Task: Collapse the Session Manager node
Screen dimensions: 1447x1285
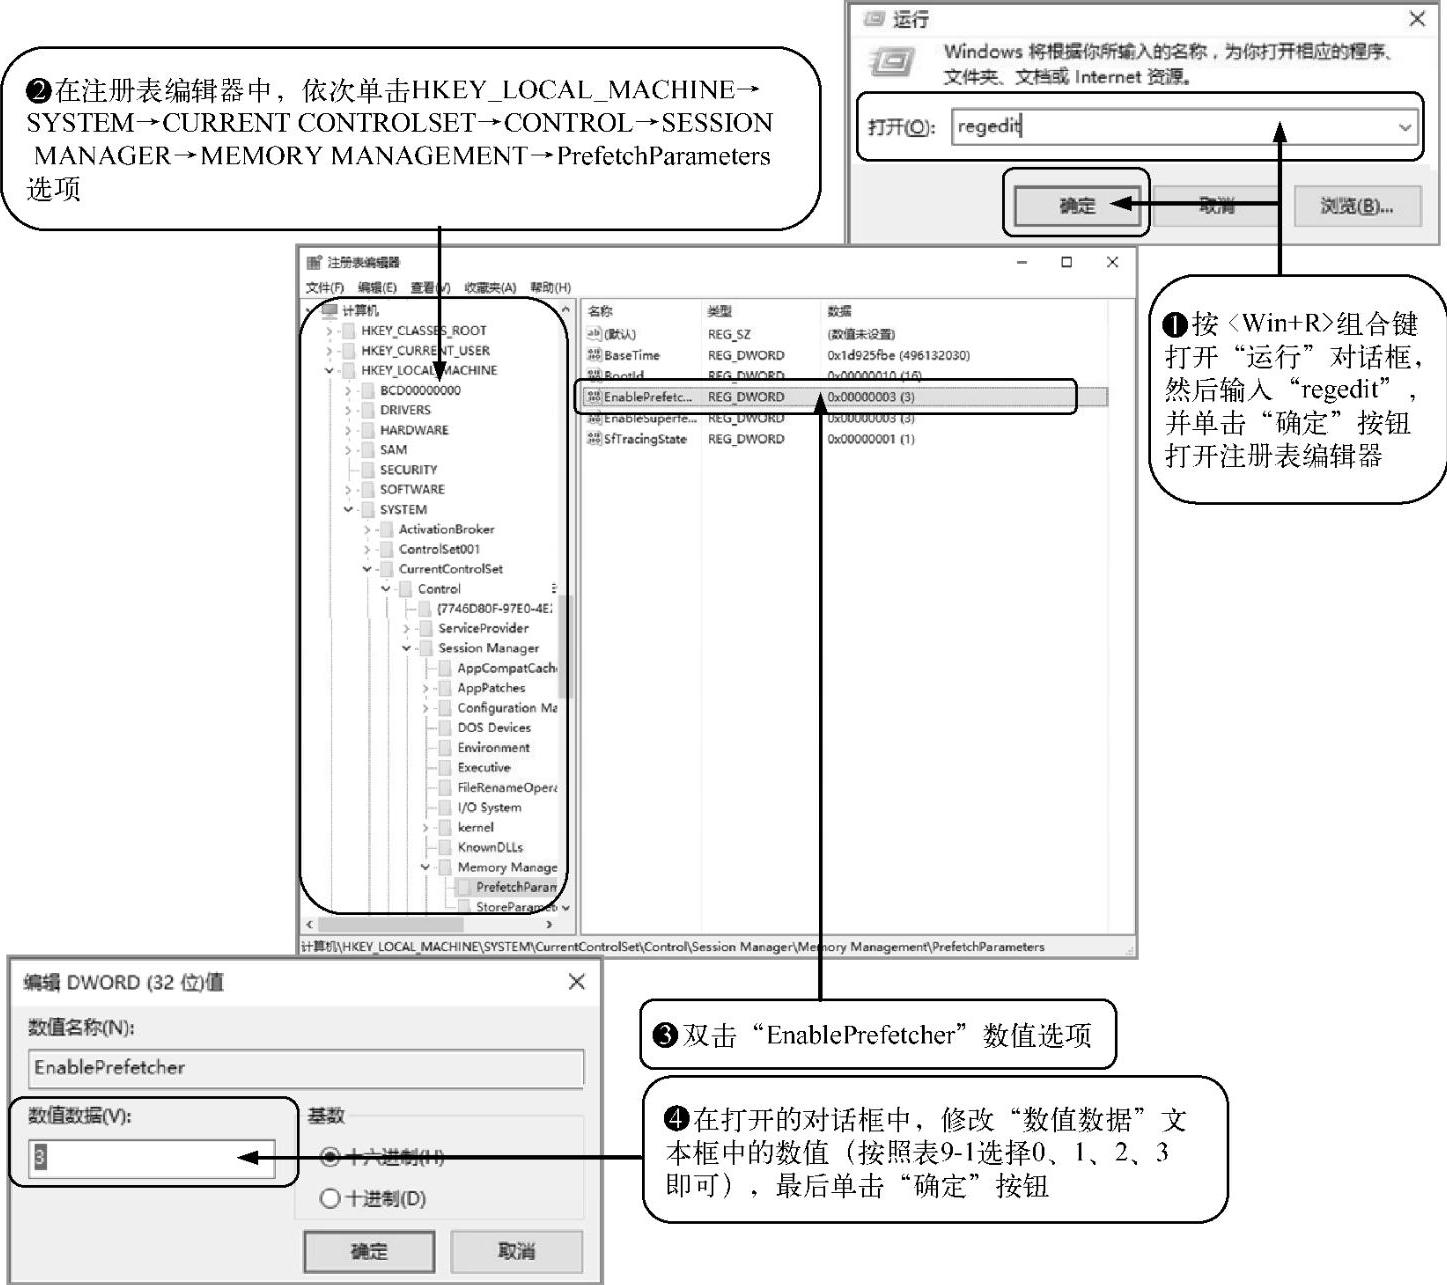Action: coord(406,648)
